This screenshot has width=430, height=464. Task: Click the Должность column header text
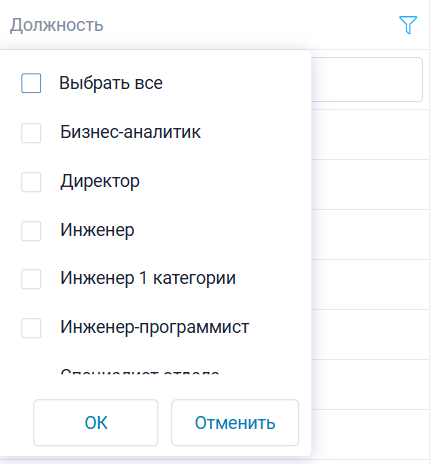[57, 25]
